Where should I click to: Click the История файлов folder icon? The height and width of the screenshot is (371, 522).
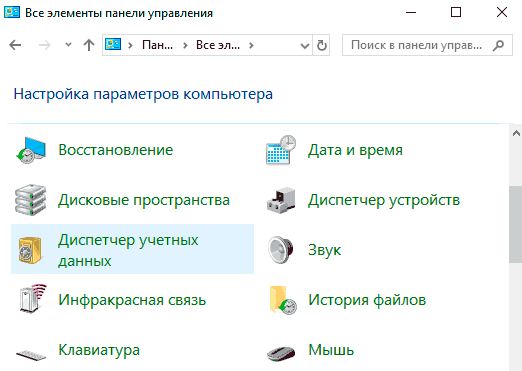click(283, 300)
